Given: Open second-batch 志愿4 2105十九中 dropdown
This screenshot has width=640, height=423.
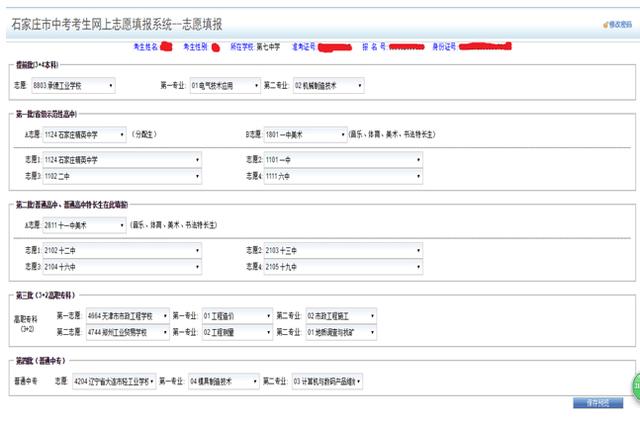Looking at the screenshot, I should click(343, 267).
